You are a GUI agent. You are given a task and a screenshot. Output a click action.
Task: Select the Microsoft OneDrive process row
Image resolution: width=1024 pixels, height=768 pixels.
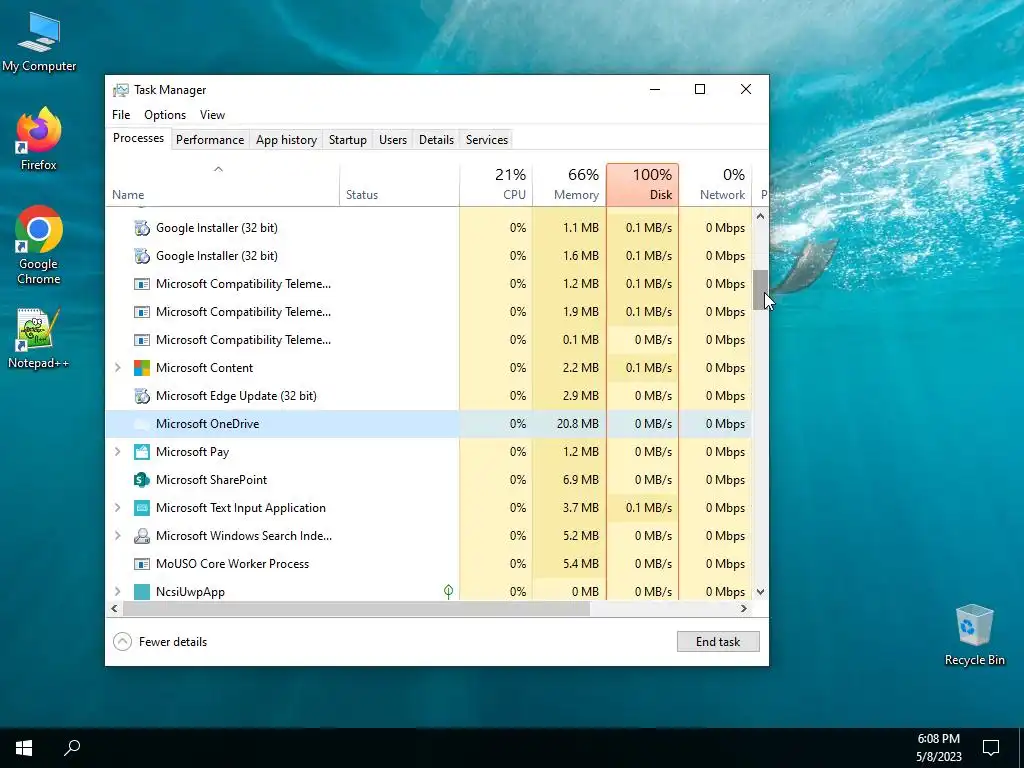click(x=428, y=424)
